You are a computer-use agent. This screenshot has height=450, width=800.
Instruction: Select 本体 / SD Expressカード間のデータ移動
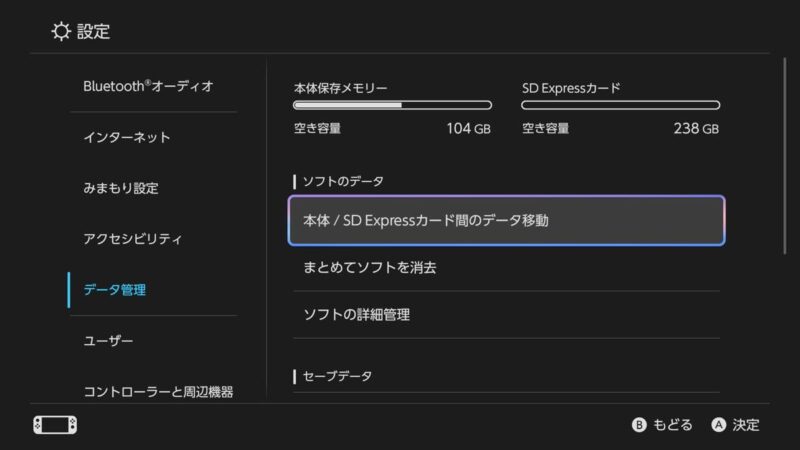click(x=507, y=220)
